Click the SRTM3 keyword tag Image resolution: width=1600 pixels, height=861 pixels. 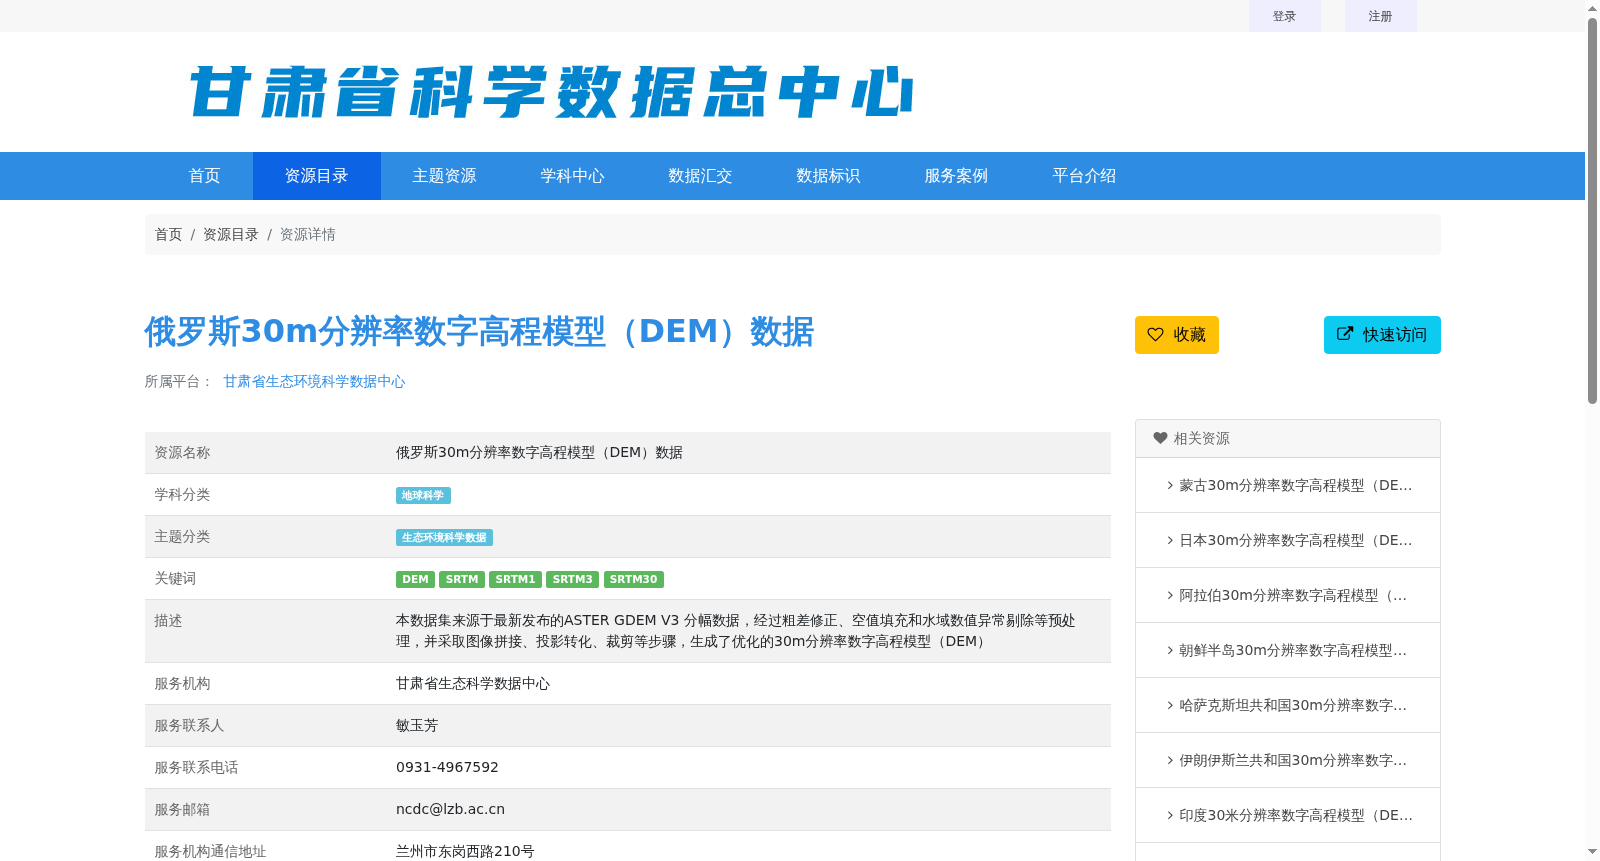(573, 580)
